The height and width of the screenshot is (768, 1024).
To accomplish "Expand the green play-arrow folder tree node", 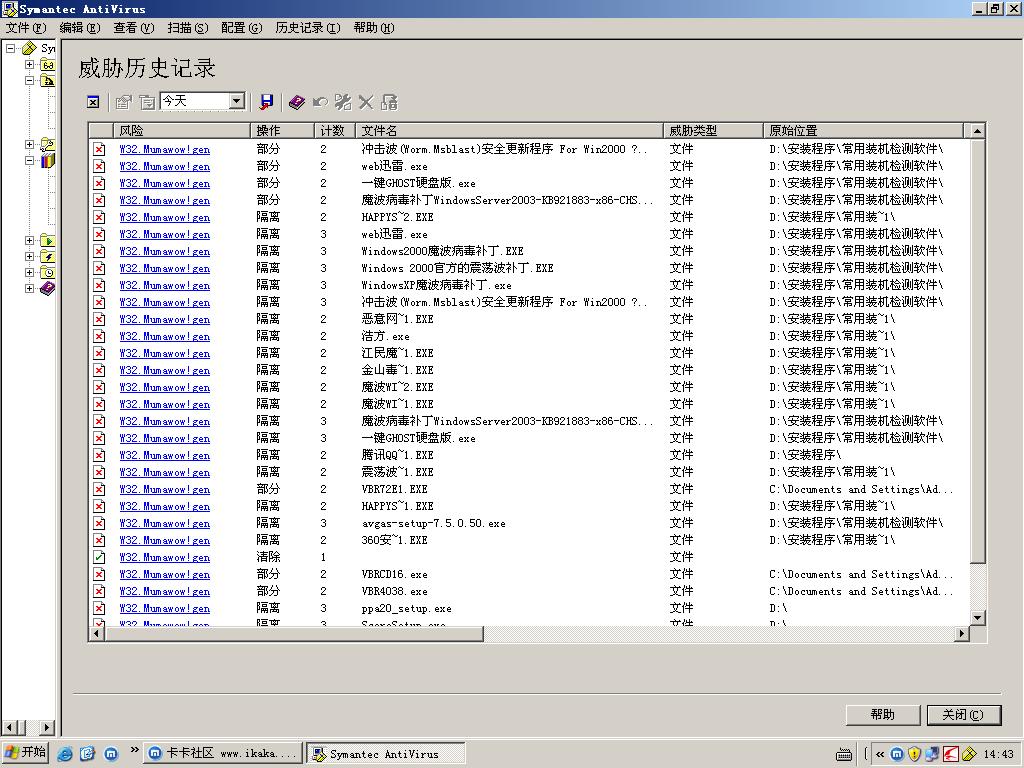I will [30, 240].
